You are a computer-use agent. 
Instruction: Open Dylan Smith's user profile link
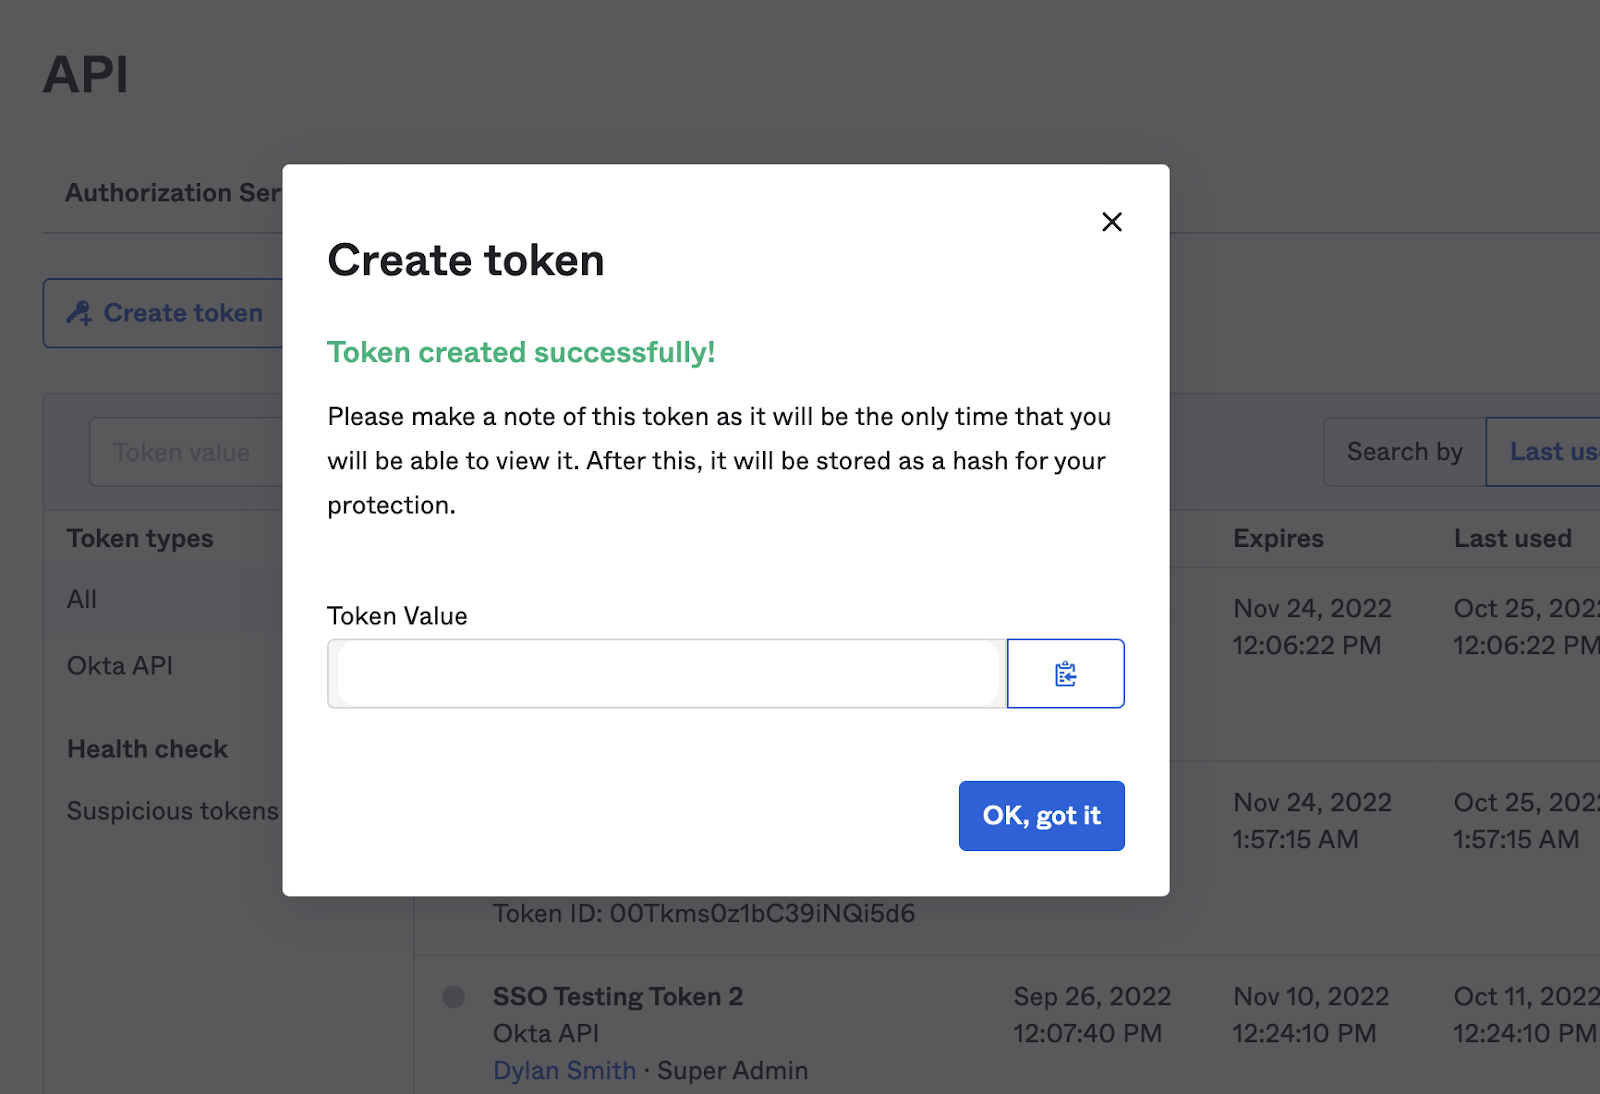pyautogui.click(x=564, y=1070)
